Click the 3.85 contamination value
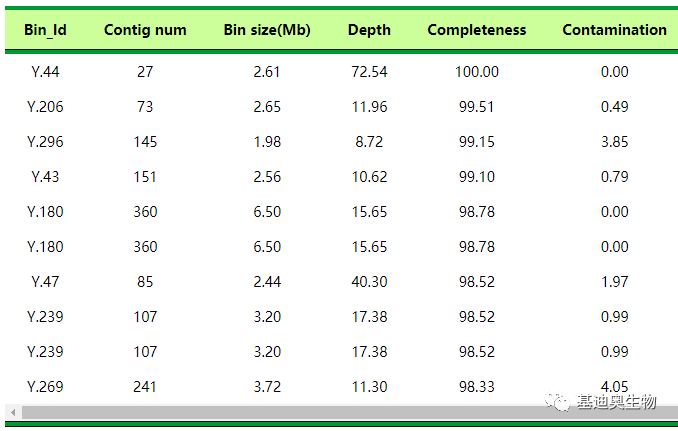The height and width of the screenshot is (431, 678). [x=614, y=142]
